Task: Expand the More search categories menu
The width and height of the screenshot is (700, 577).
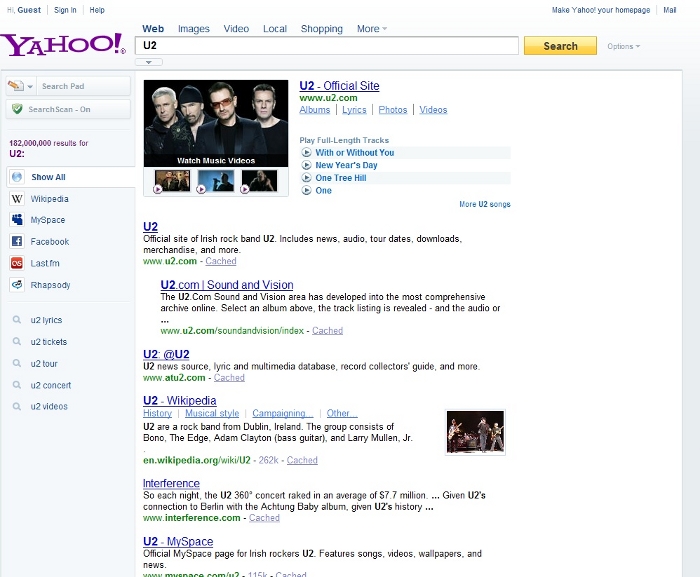Action: coord(372,29)
